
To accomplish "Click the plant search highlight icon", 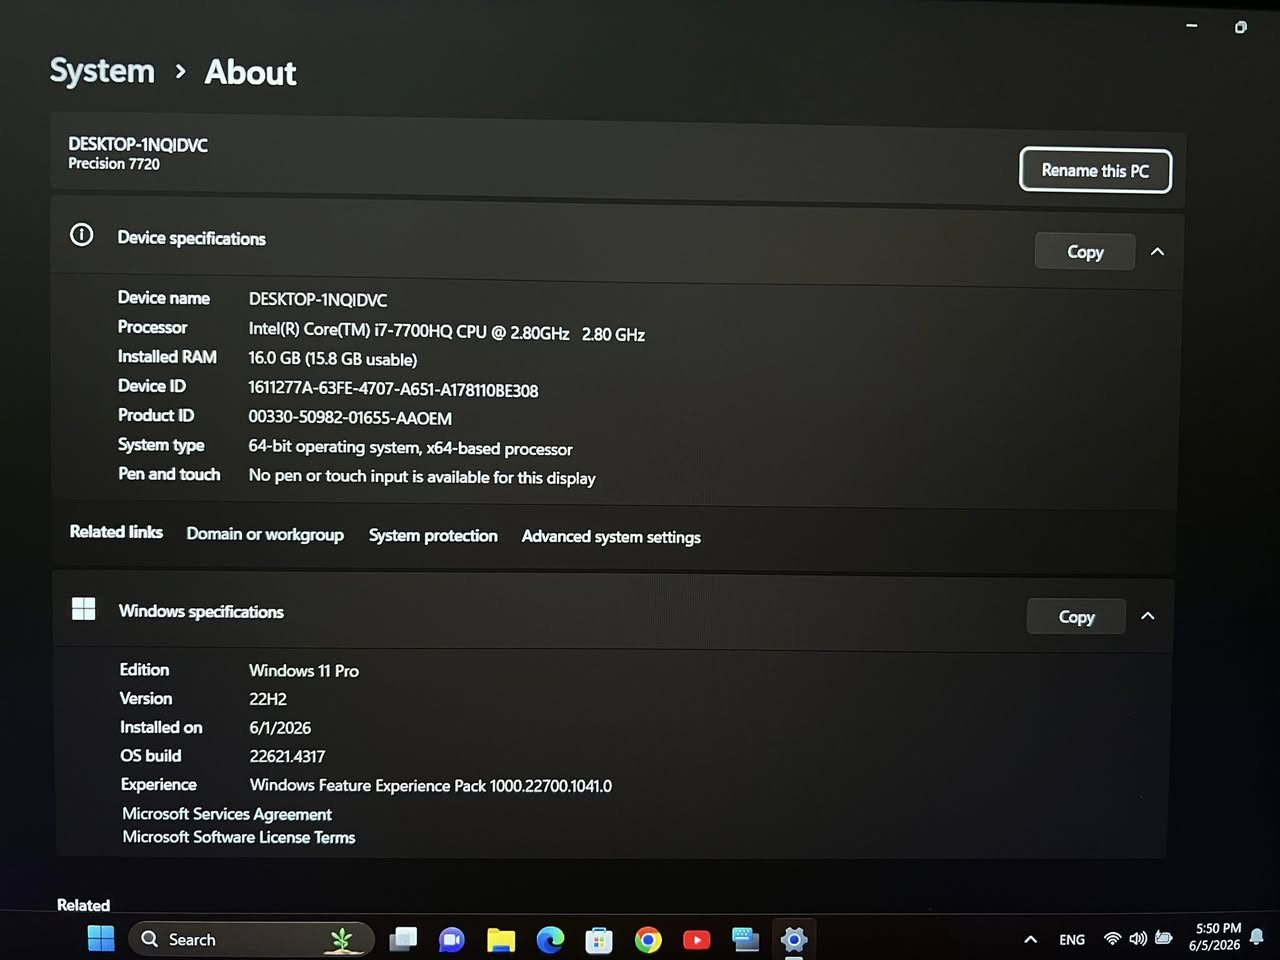I will [342, 939].
